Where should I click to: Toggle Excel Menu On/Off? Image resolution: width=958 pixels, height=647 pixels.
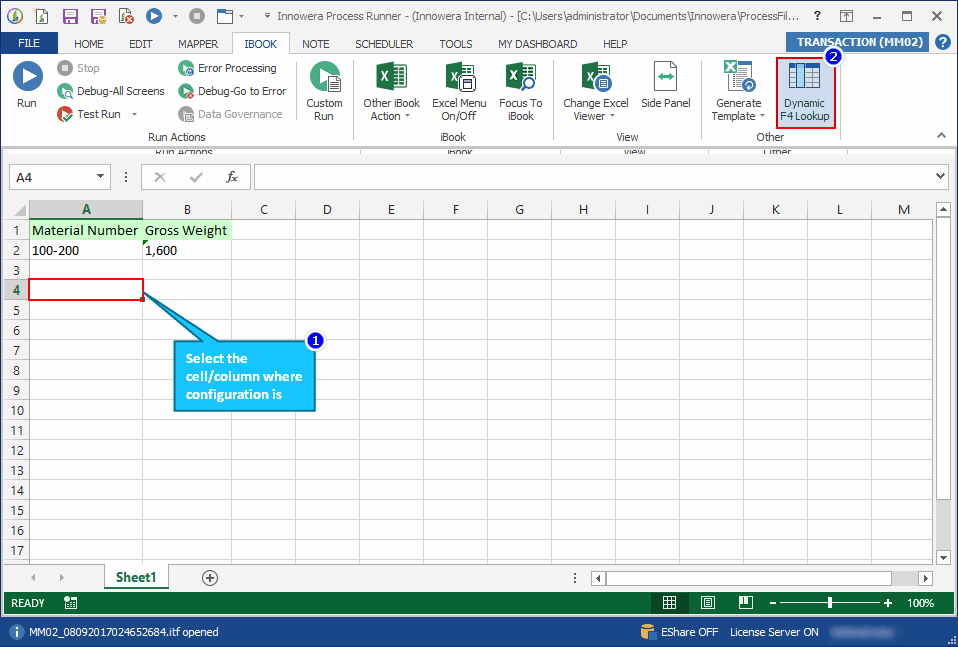tap(459, 90)
